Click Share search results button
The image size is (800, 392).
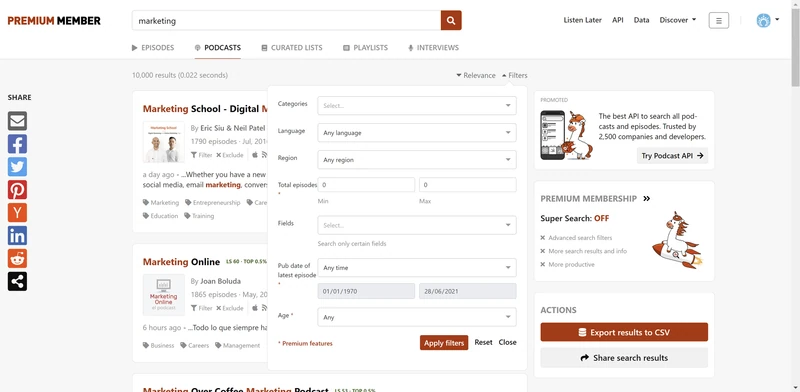(x=624, y=358)
